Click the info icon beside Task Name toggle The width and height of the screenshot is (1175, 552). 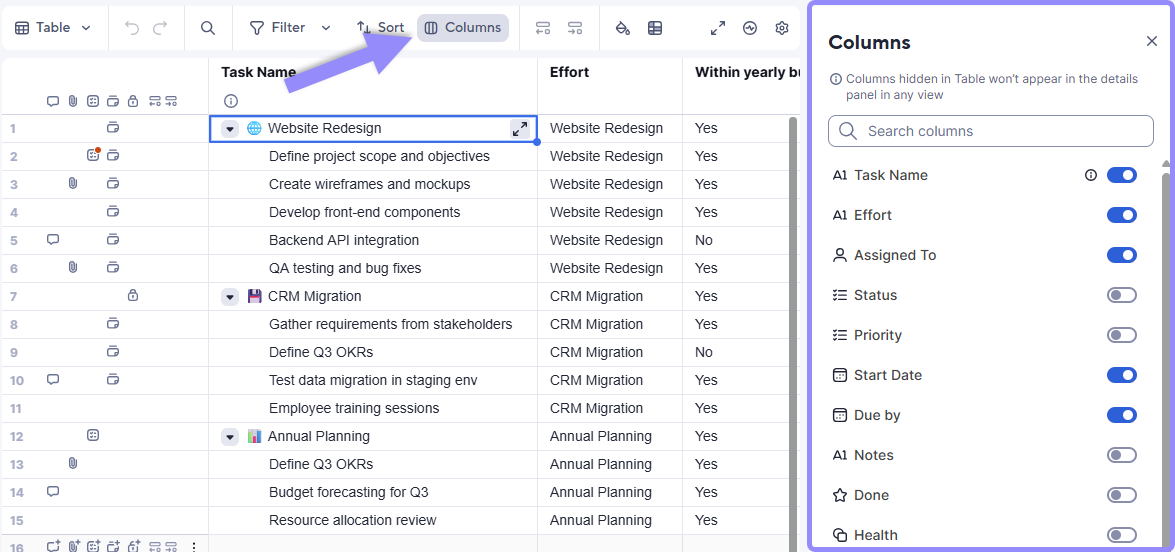coord(1090,175)
